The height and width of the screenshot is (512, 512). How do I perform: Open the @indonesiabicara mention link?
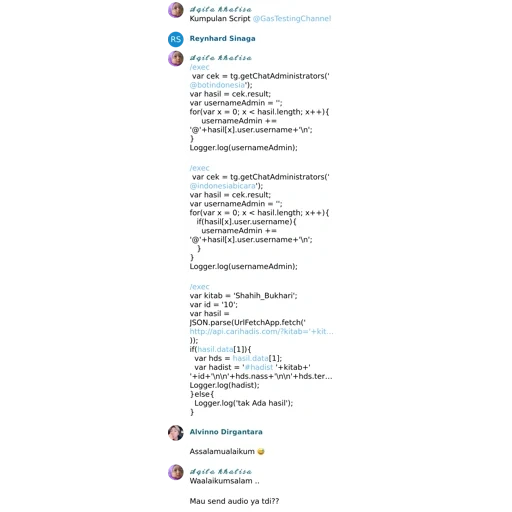pyautogui.click(x=222, y=186)
